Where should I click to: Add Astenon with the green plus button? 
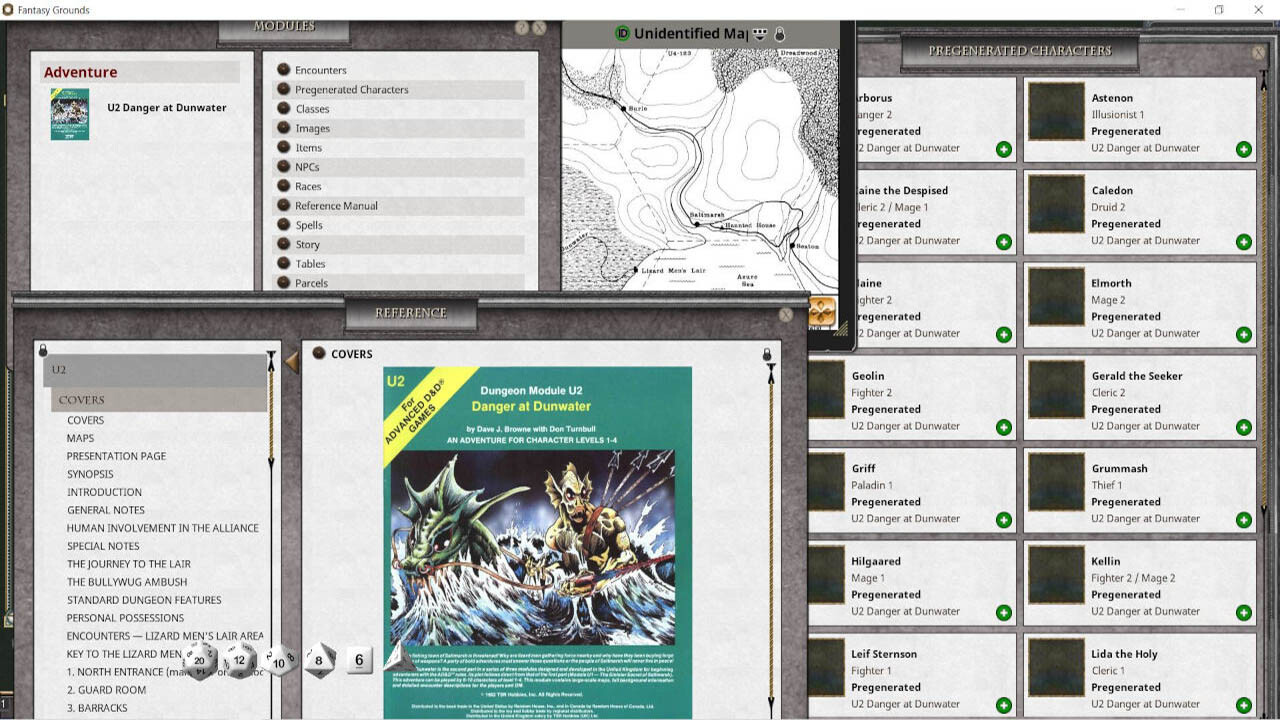[x=1243, y=148]
